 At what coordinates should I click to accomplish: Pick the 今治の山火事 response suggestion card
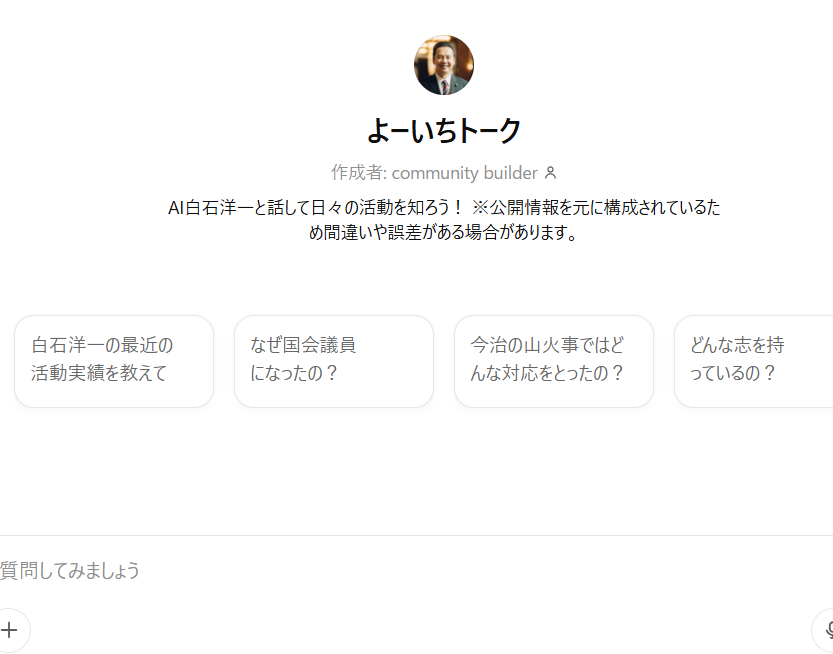pos(554,361)
